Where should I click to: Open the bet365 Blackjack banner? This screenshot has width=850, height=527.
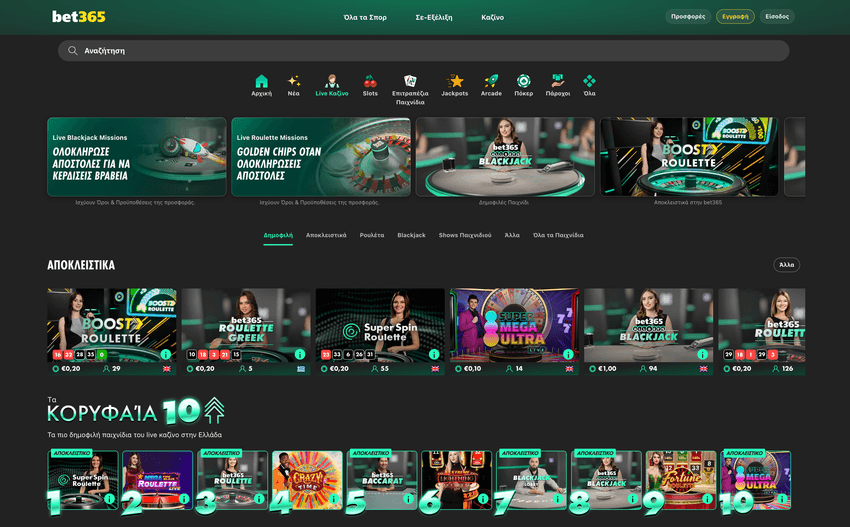[x=505, y=157]
